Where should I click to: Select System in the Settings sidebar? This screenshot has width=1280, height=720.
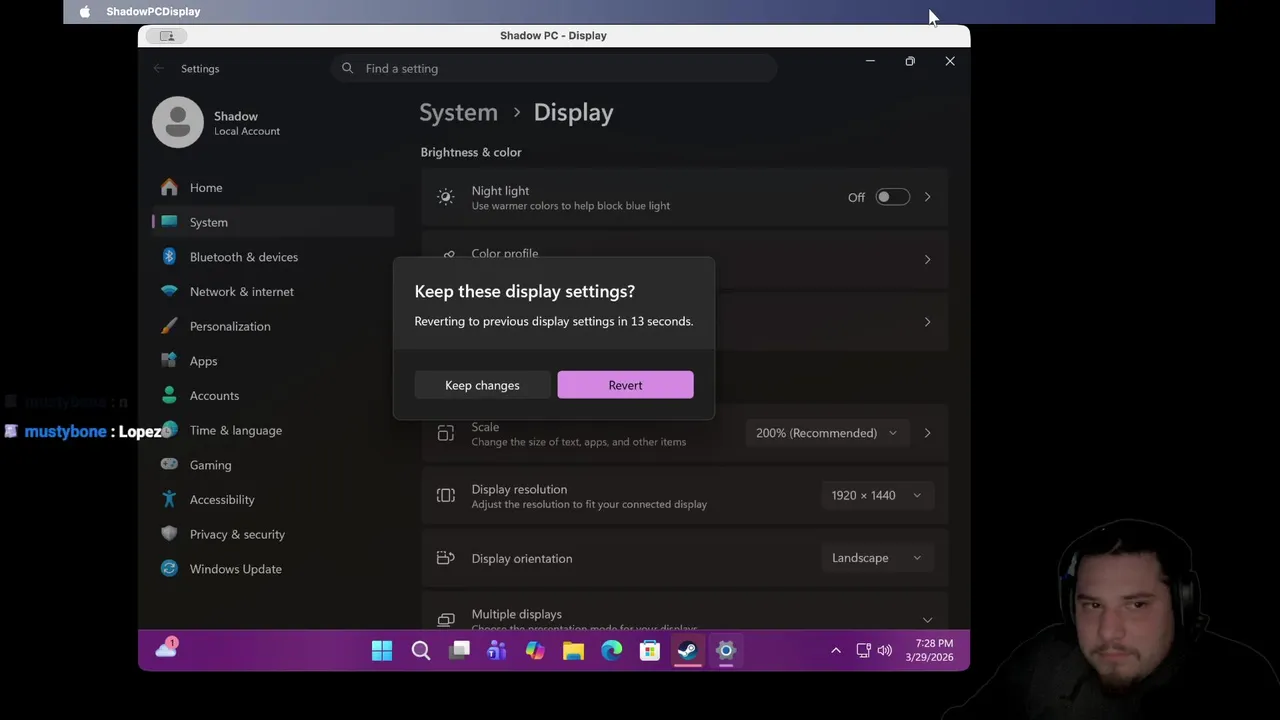tap(273, 222)
